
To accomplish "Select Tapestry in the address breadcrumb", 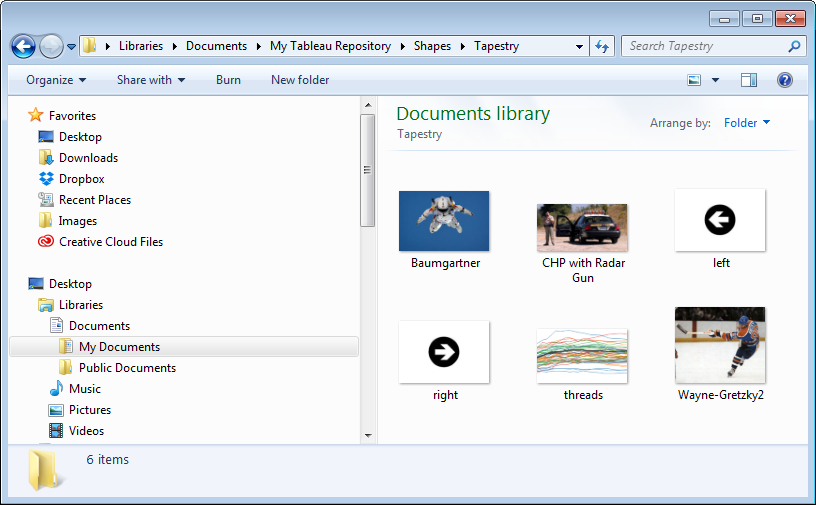I will [496, 46].
